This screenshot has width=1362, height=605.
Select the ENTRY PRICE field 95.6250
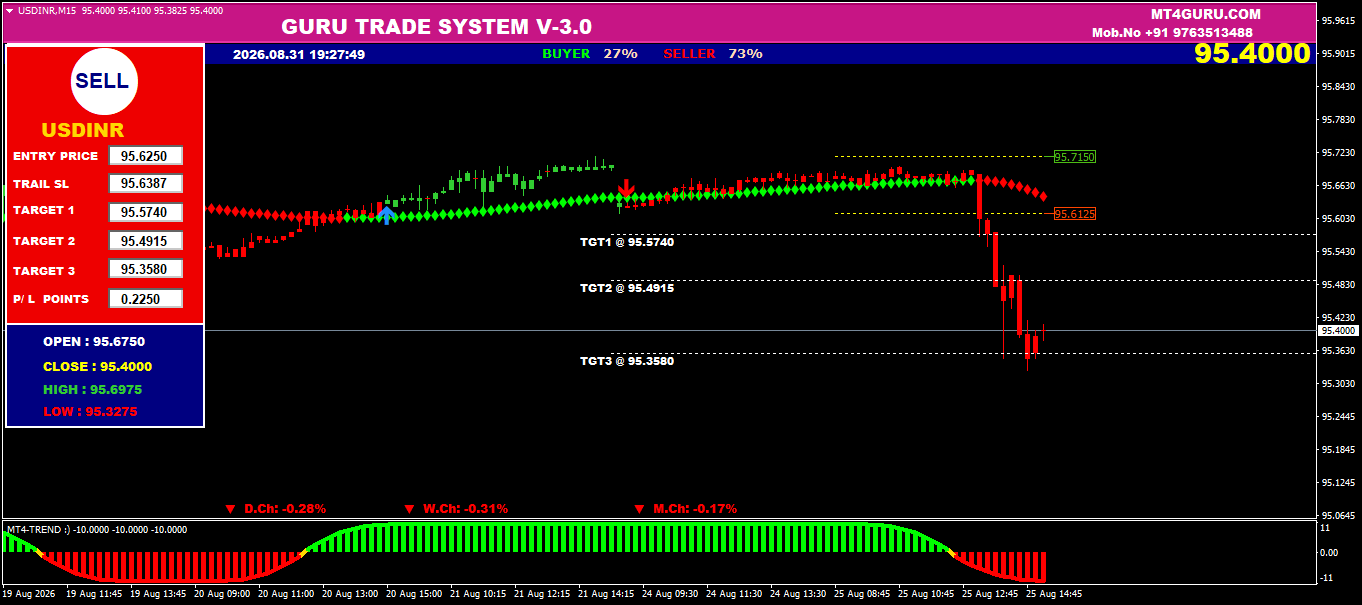pos(146,156)
